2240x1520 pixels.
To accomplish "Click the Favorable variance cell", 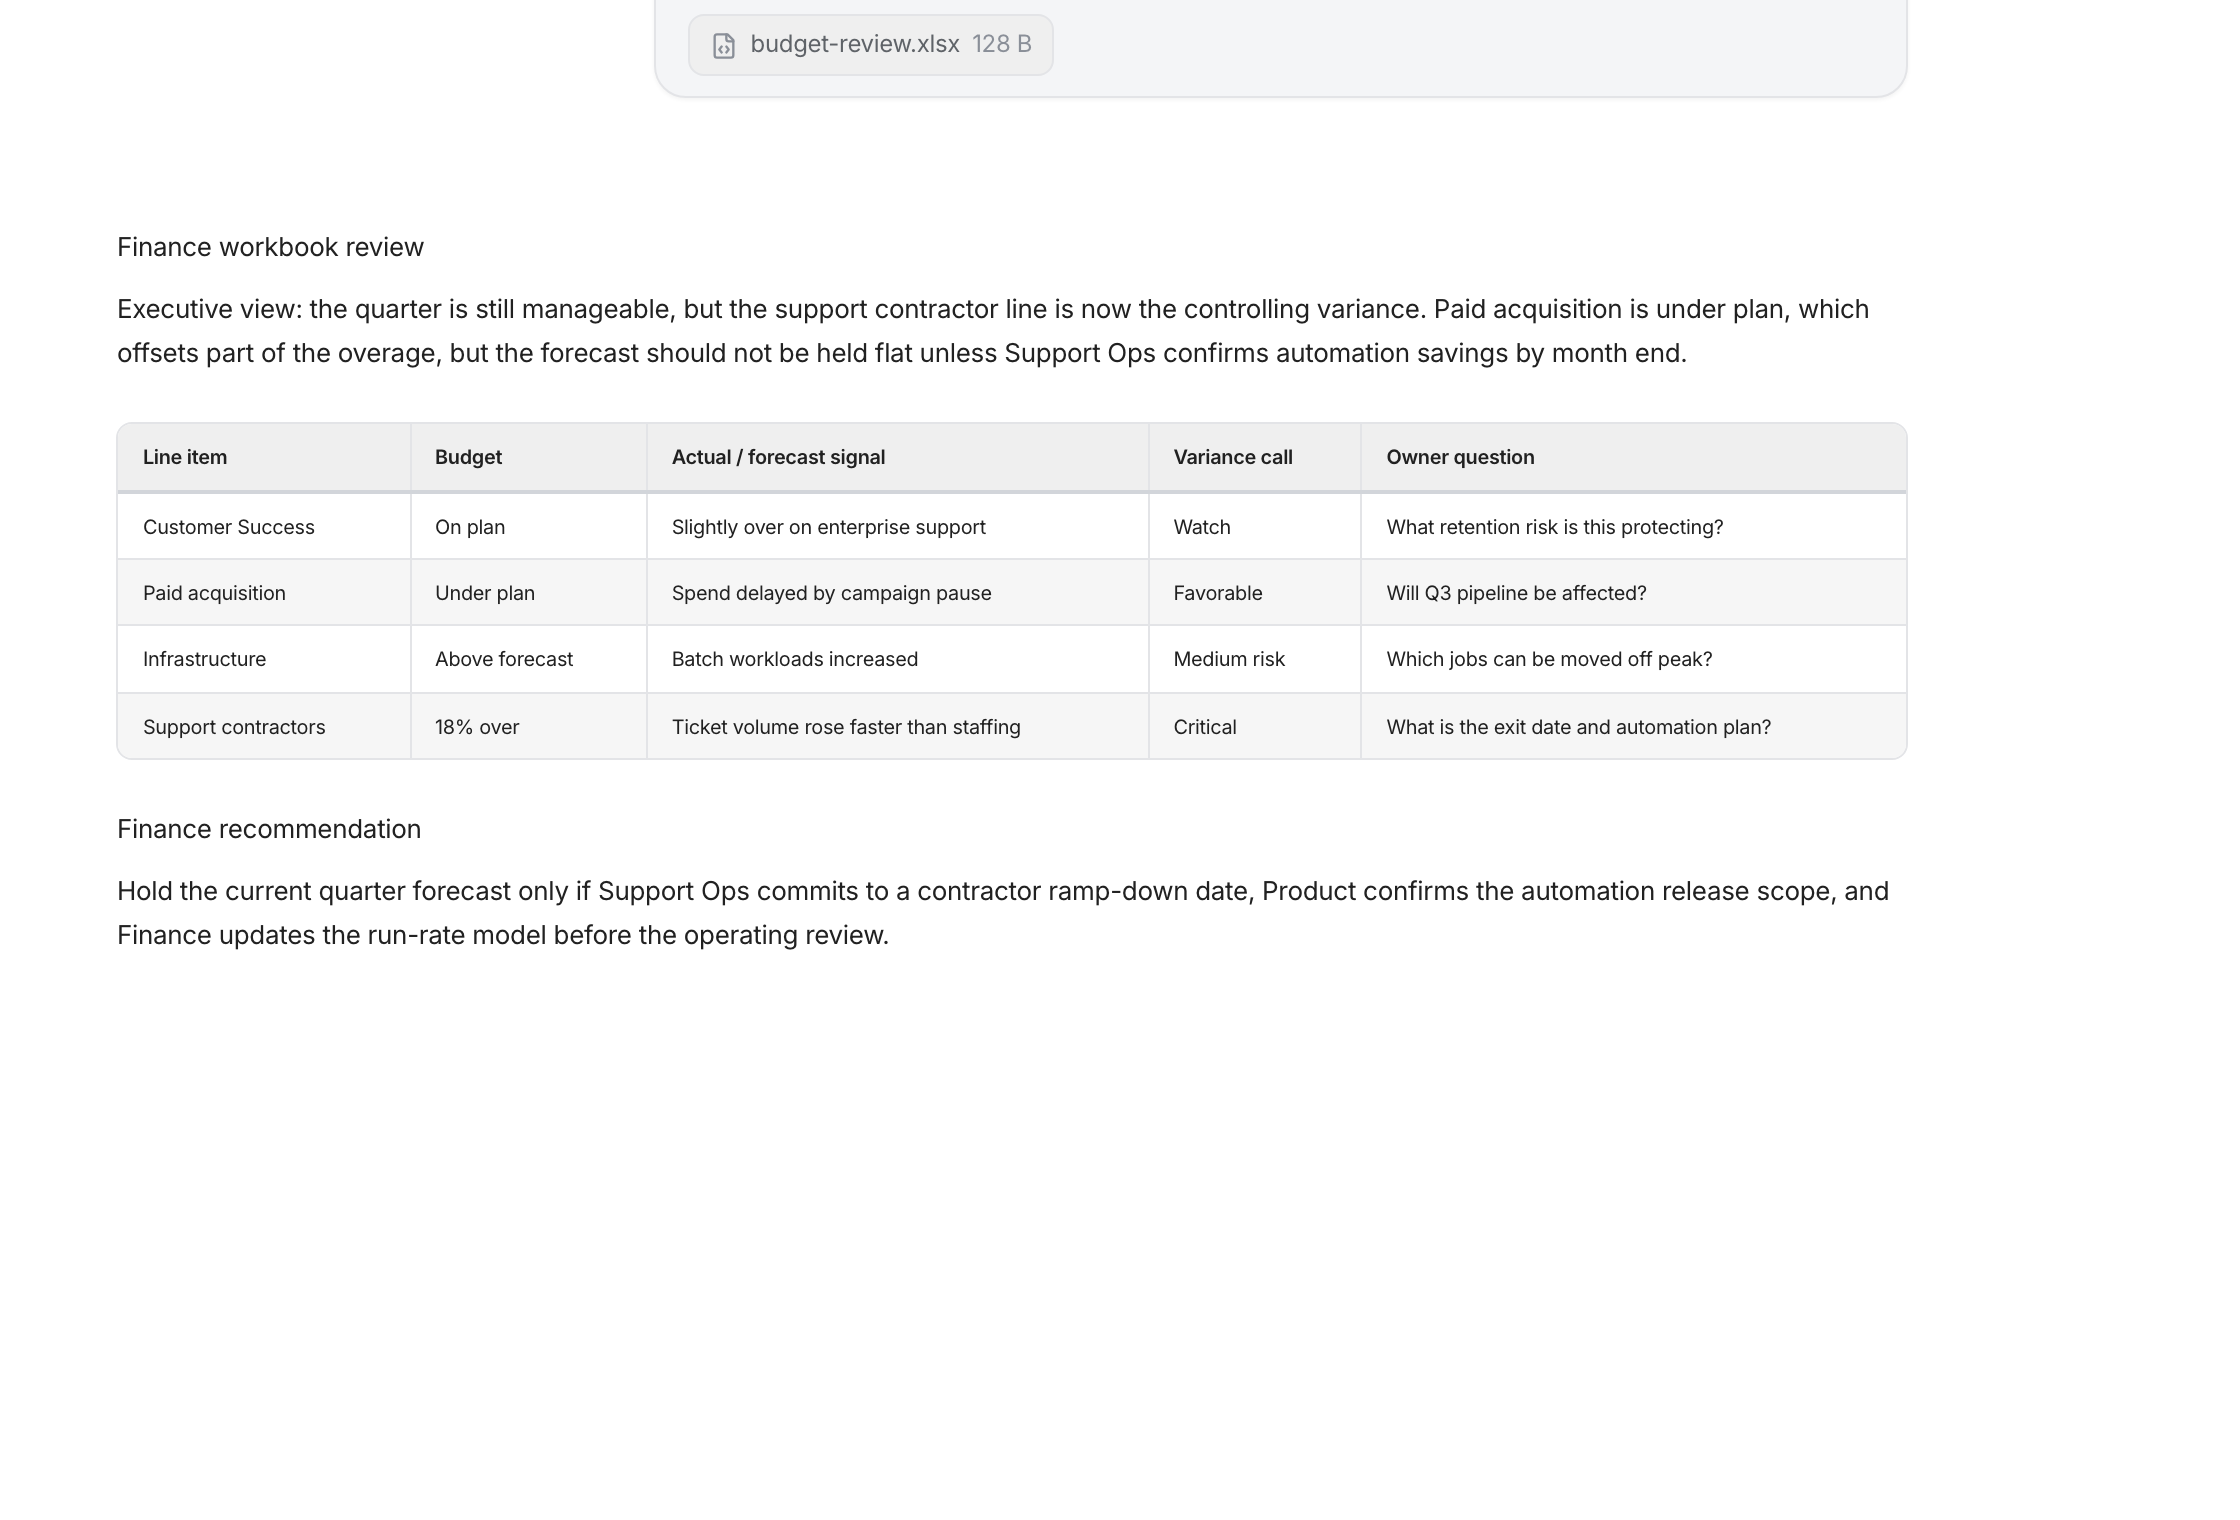I will click(1217, 593).
